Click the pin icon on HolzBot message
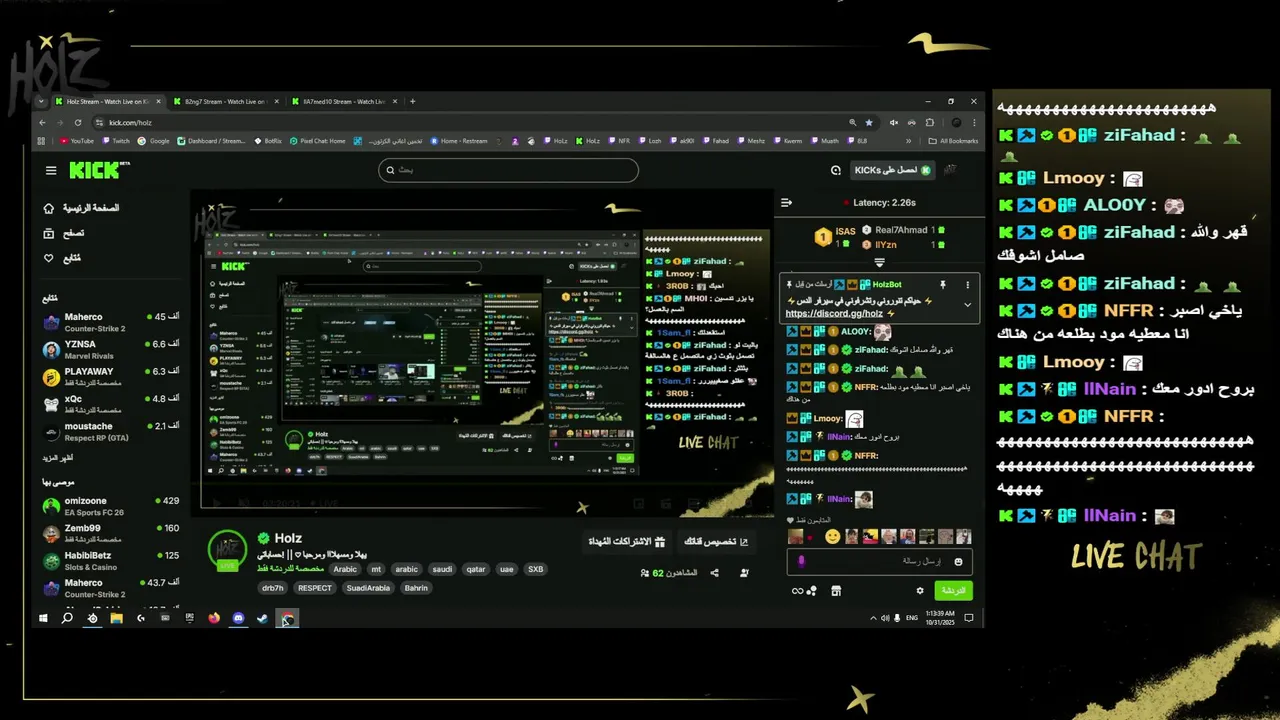The height and width of the screenshot is (720, 1280). coord(942,285)
